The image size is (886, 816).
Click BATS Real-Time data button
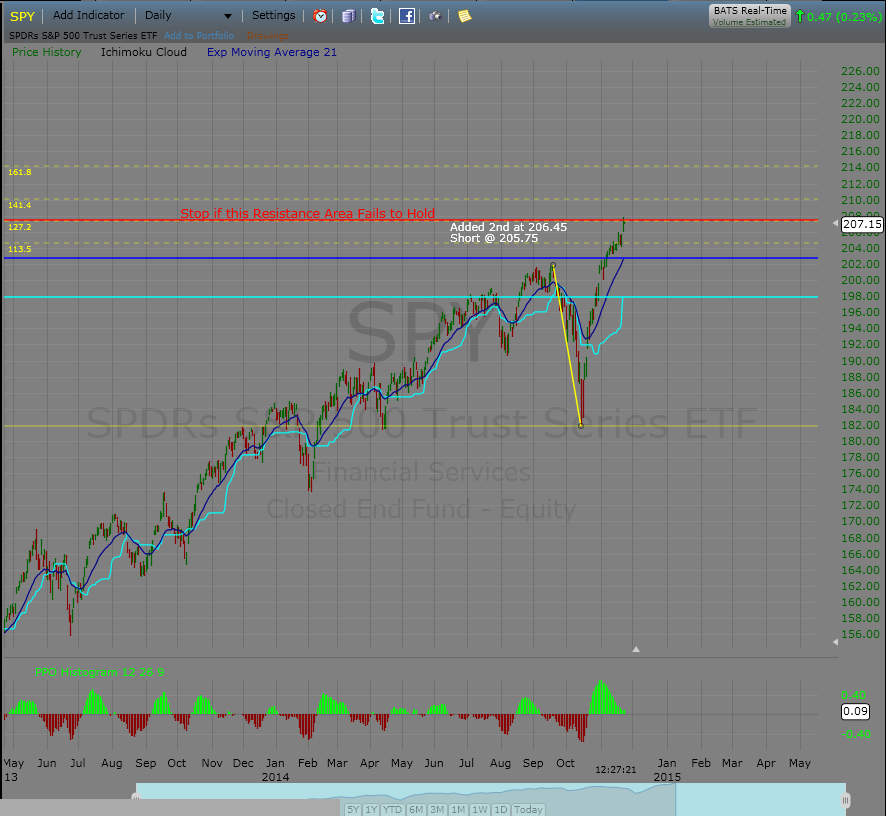tap(750, 16)
